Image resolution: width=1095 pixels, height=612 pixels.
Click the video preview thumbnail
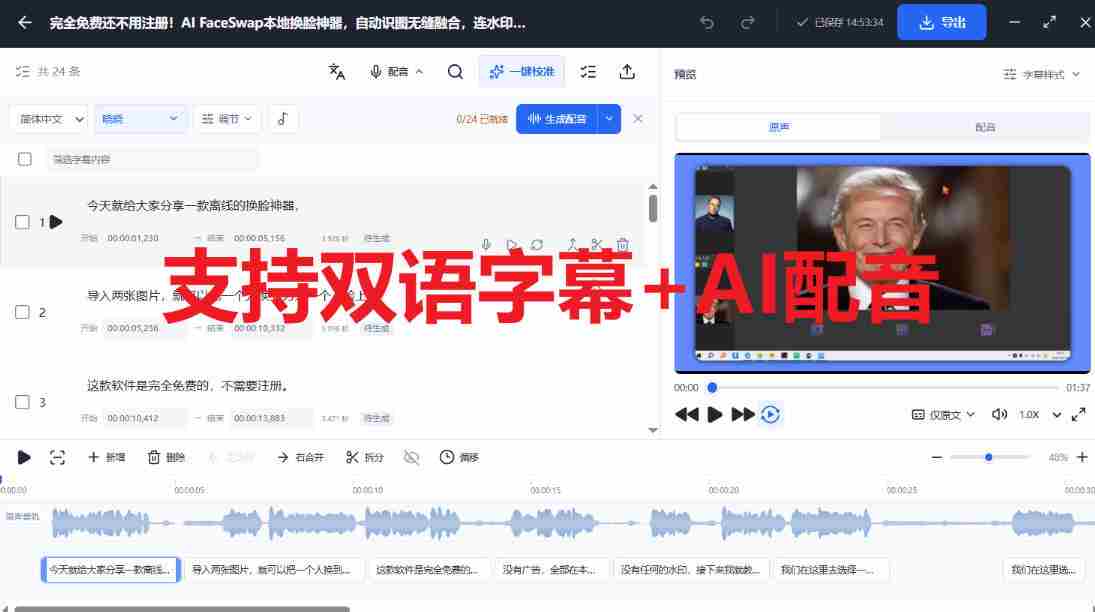point(882,263)
